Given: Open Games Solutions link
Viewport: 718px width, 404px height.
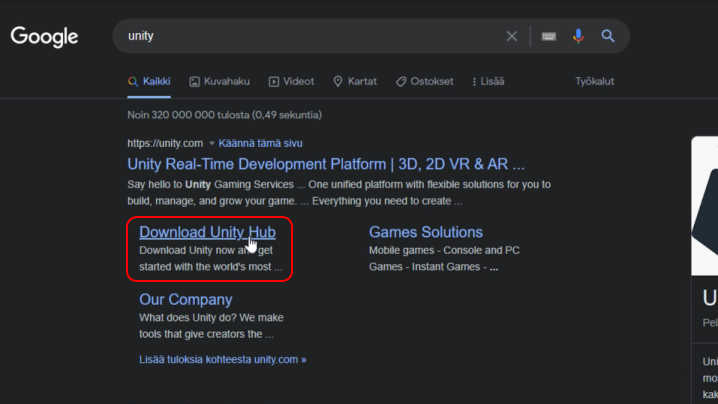Looking at the screenshot, I should pyautogui.click(x=426, y=232).
